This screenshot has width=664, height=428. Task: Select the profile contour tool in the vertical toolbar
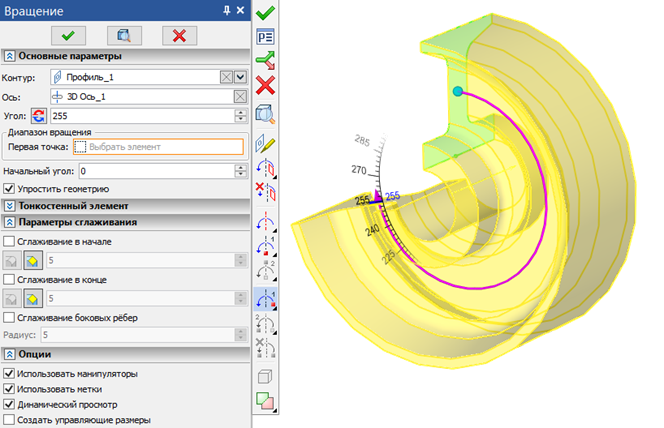[265, 143]
